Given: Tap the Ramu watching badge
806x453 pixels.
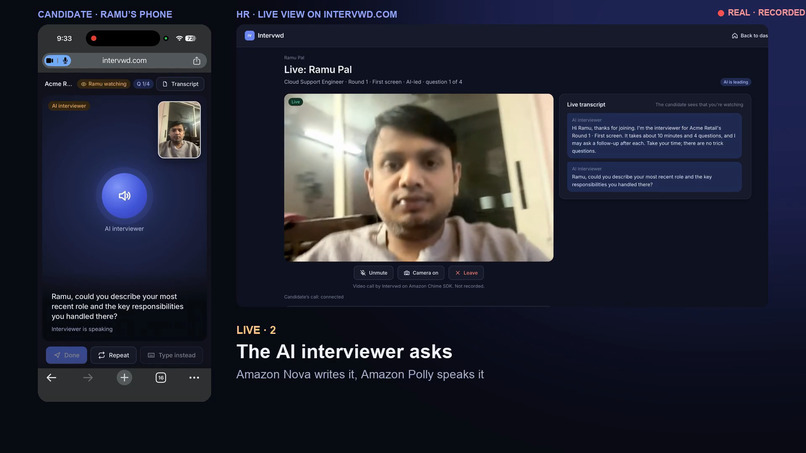Looking at the screenshot, I should click(x=104, y=84).
